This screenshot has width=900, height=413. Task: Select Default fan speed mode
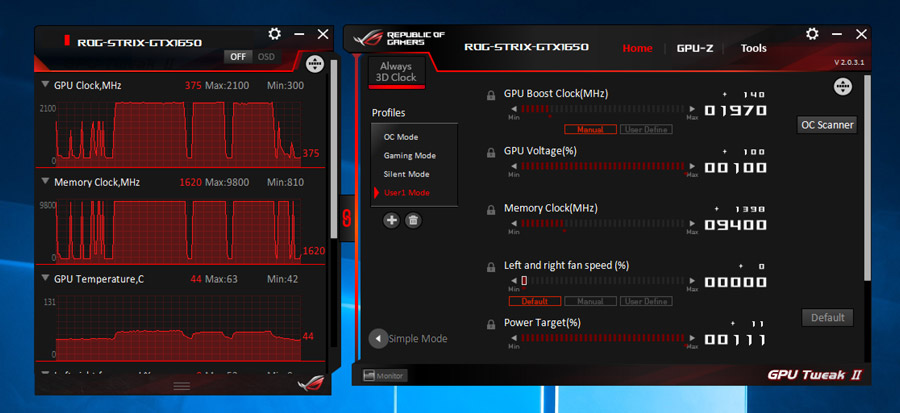535,301
